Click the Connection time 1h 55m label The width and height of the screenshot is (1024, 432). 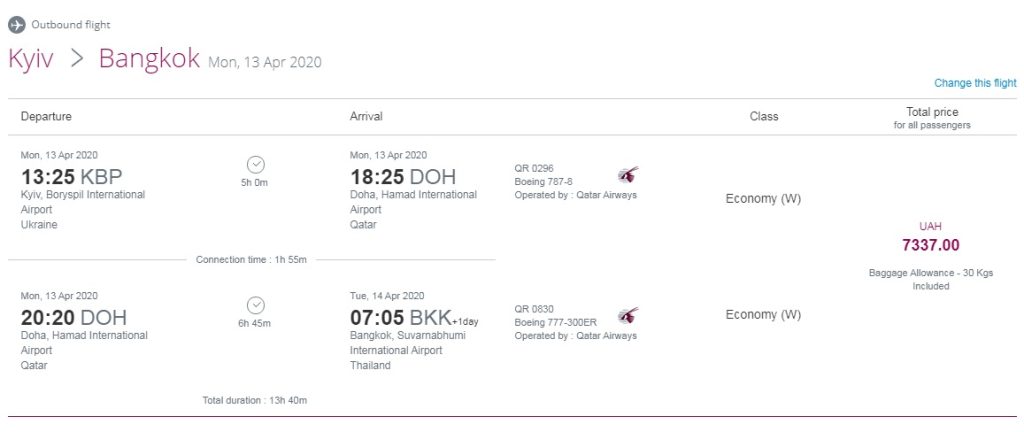(251, 260)
